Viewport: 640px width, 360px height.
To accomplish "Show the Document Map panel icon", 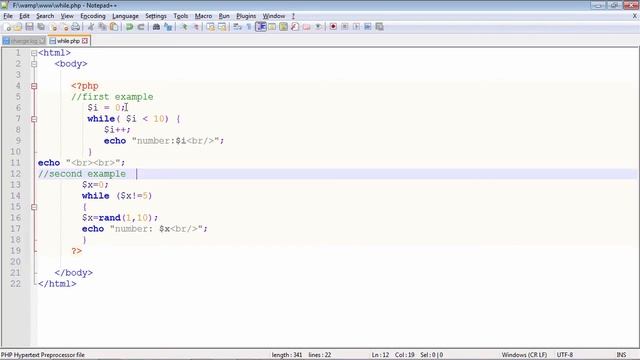I will [x=283, y=27].
